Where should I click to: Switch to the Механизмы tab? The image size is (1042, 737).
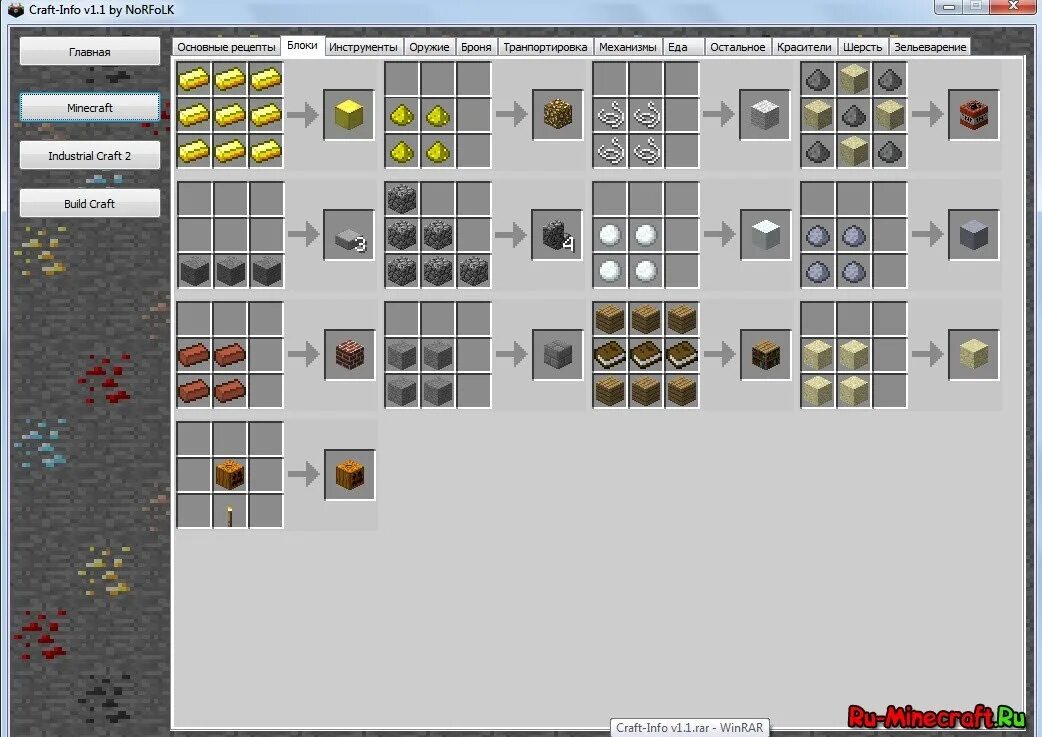click(x=628, y=47)
